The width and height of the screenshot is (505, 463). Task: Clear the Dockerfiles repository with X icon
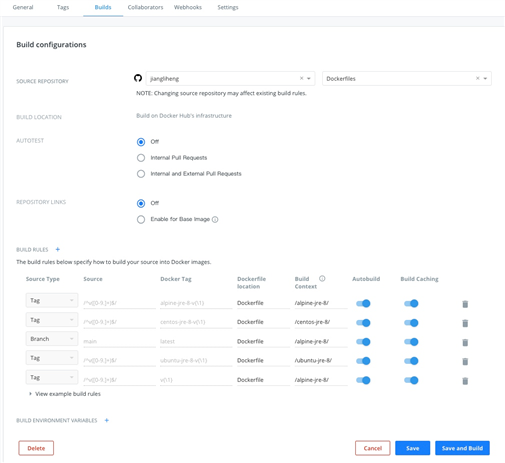pyautogui.click(x=477, y=78)
